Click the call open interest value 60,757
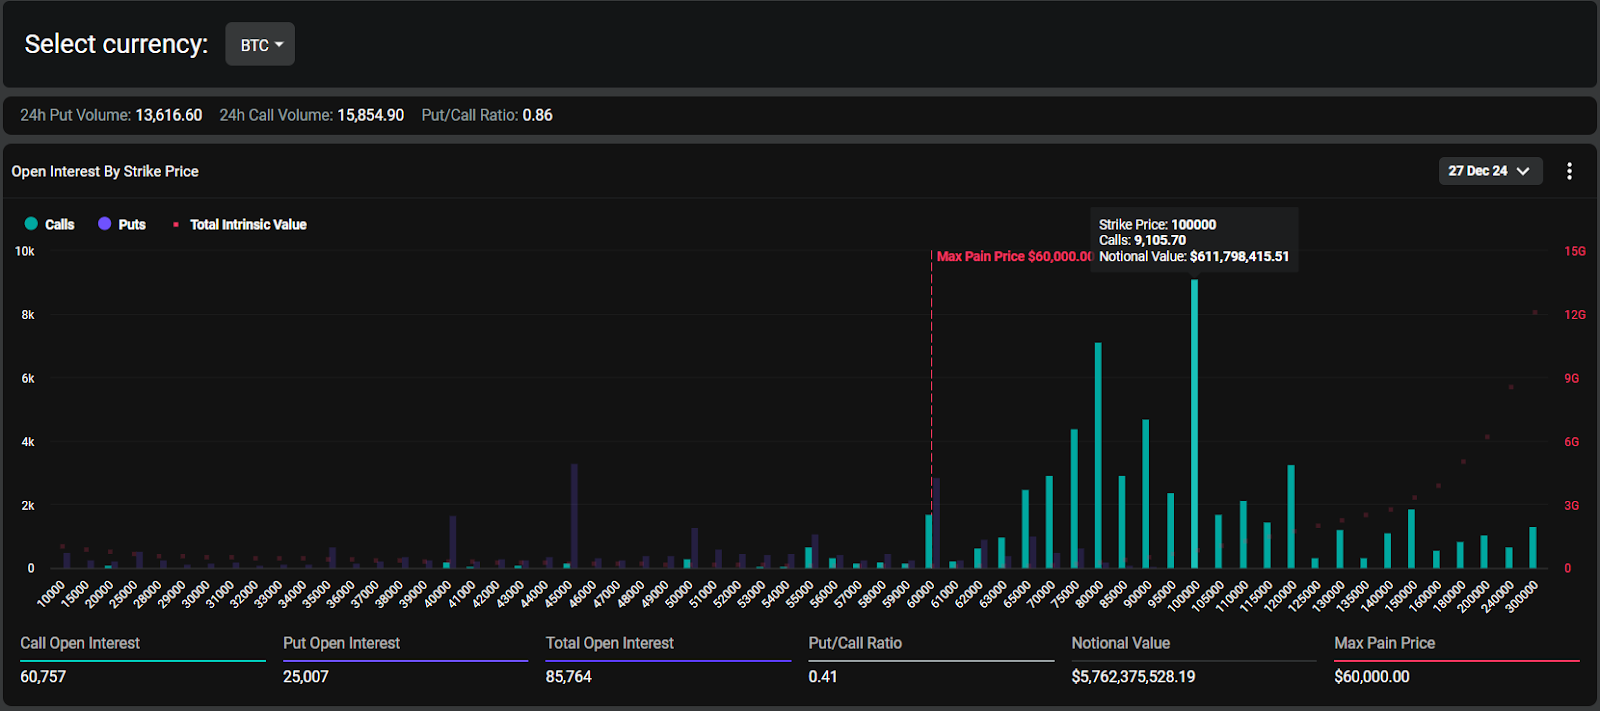The height and width of the screenshot is (711, 1600). pos(43,676)
